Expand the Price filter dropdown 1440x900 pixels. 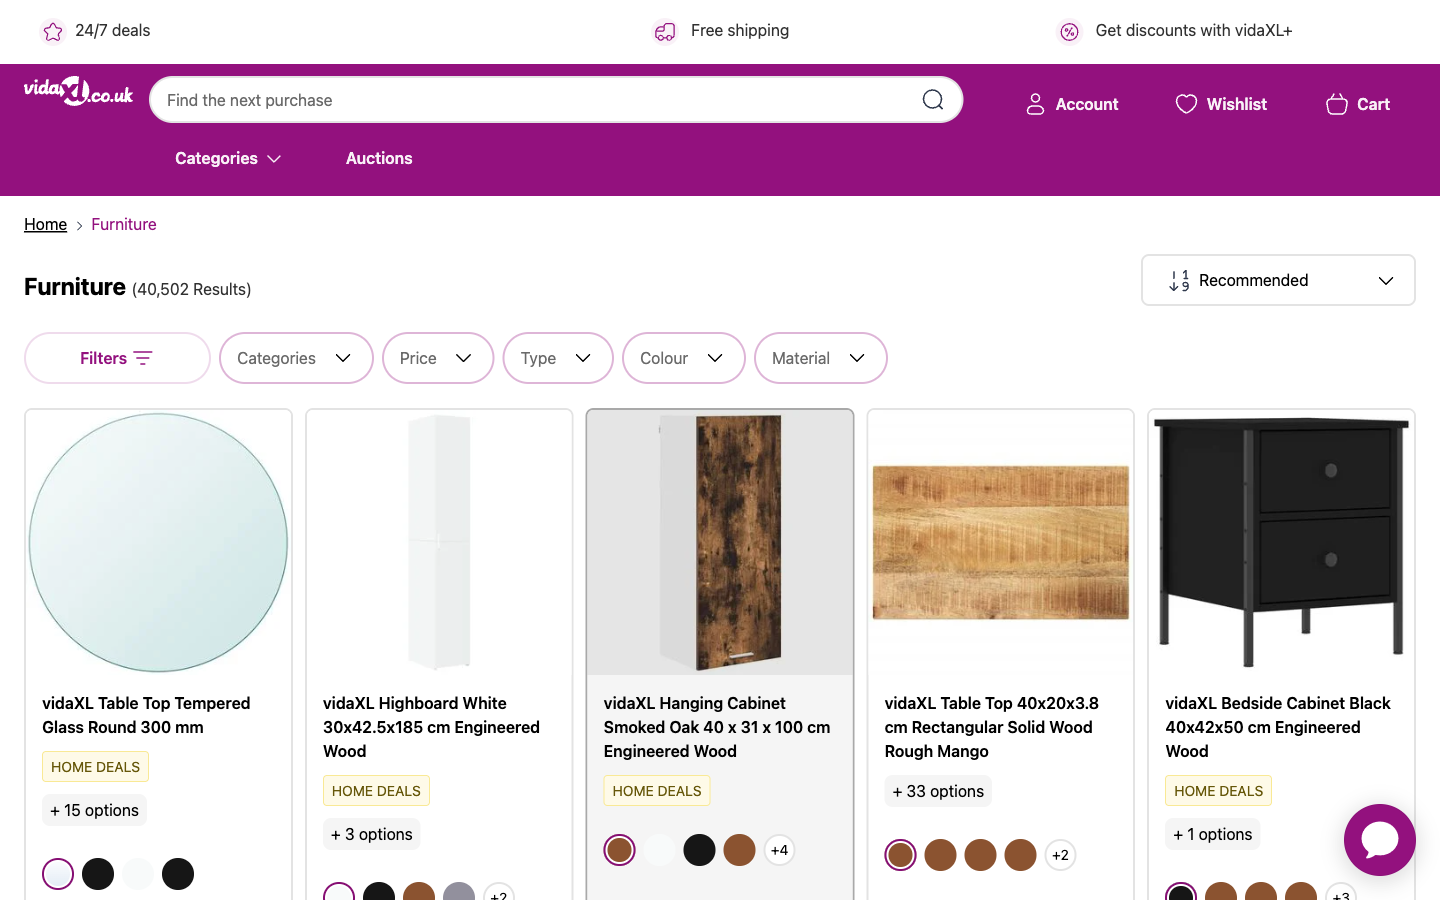(437, 358)
